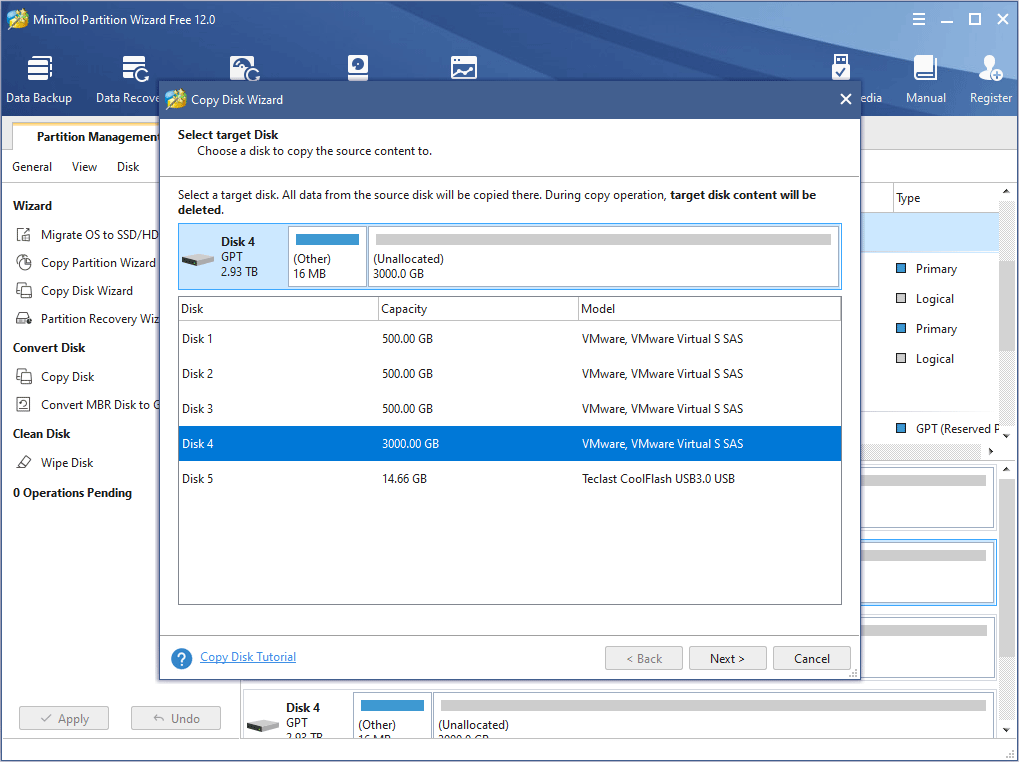Click the partition list scroll-down arrow
Screen dimensions: 1019x762
point(1006,435)
